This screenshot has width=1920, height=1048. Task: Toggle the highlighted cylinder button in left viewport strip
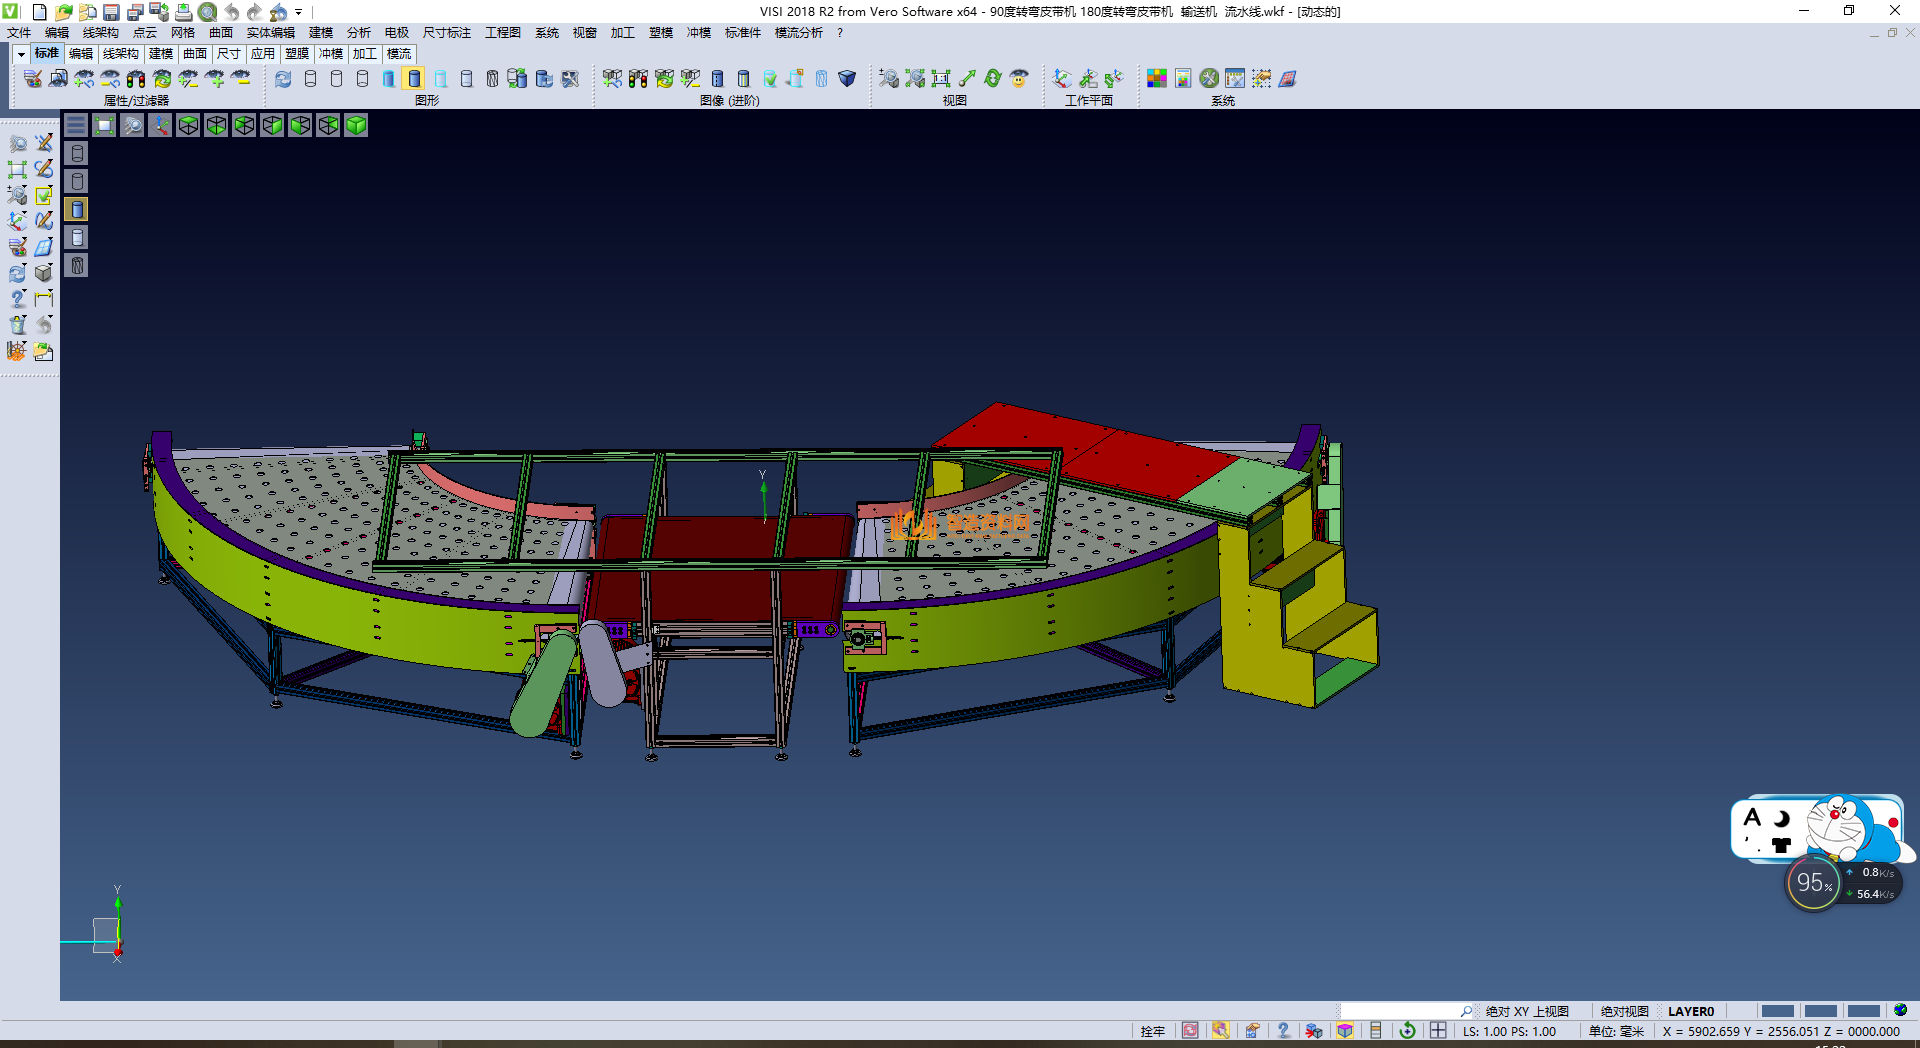point(77,209)
